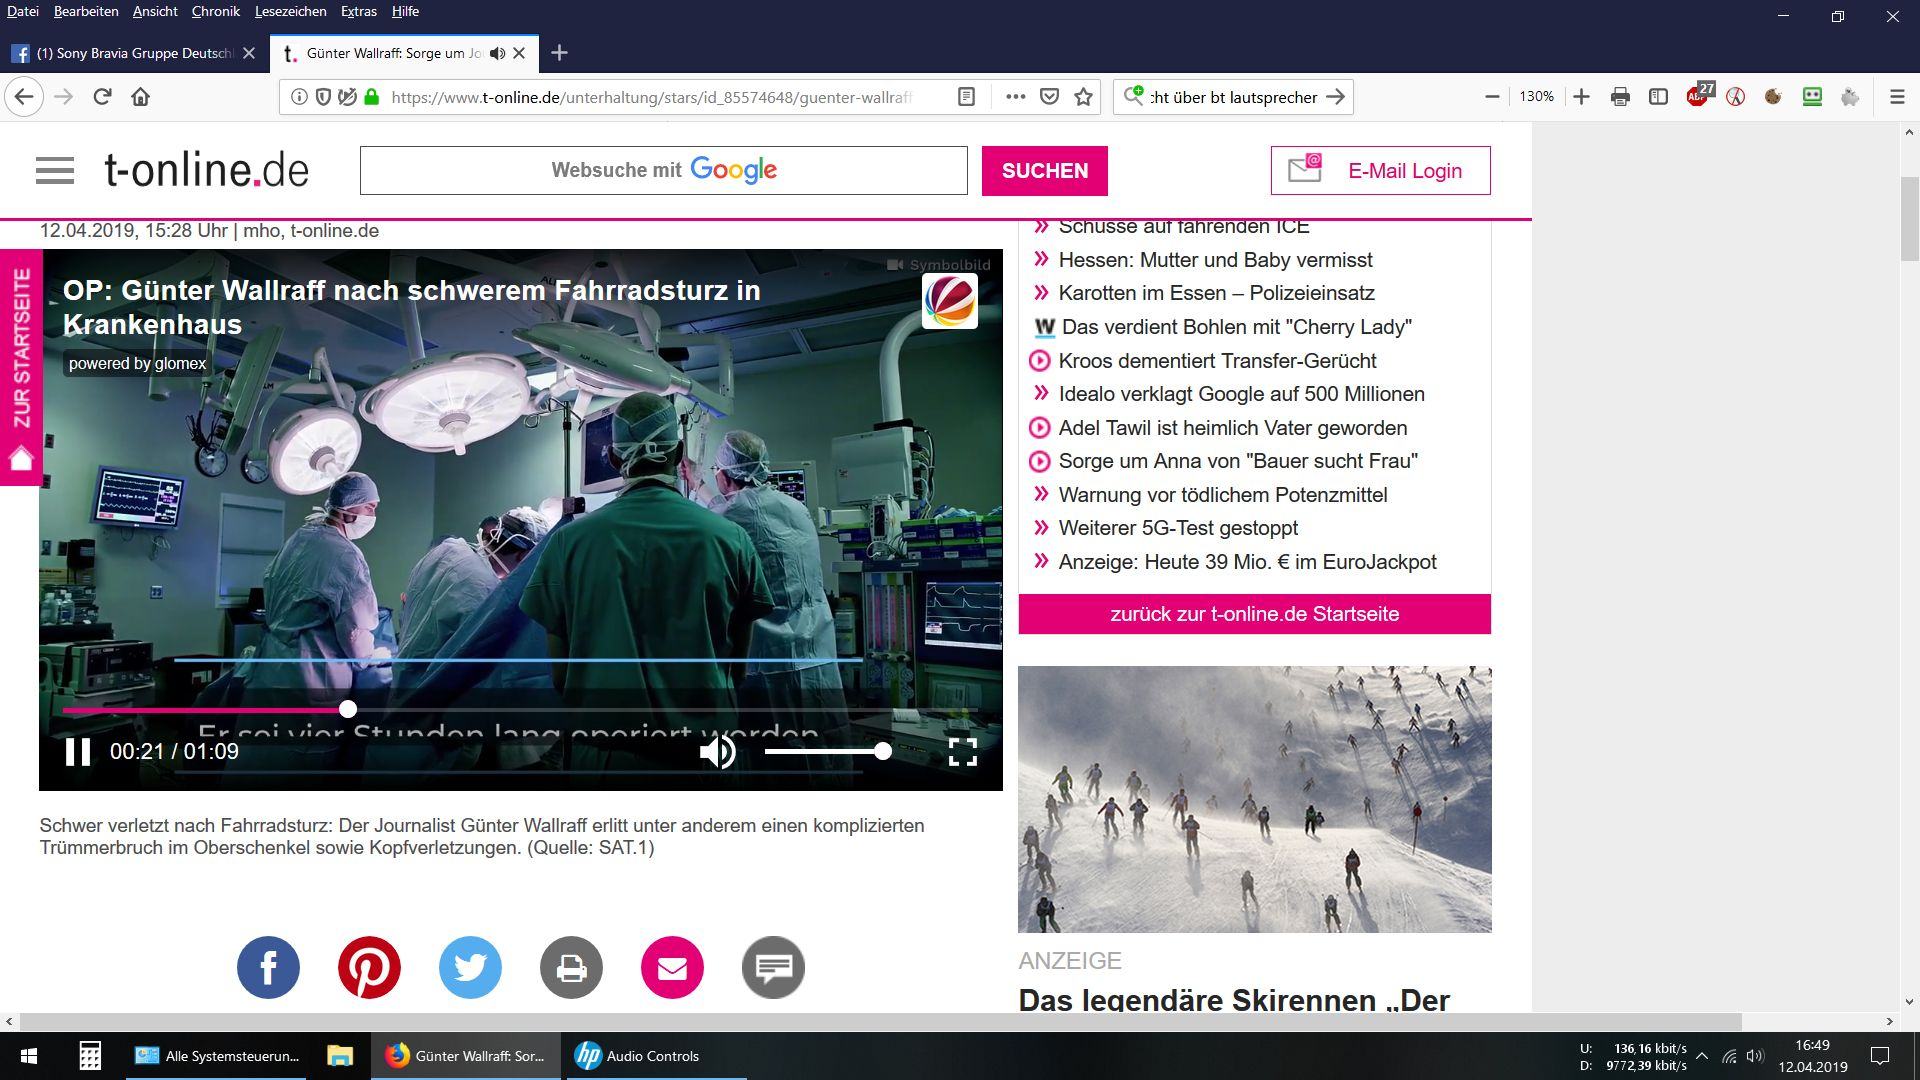Pause the video playback

(78, 752)
